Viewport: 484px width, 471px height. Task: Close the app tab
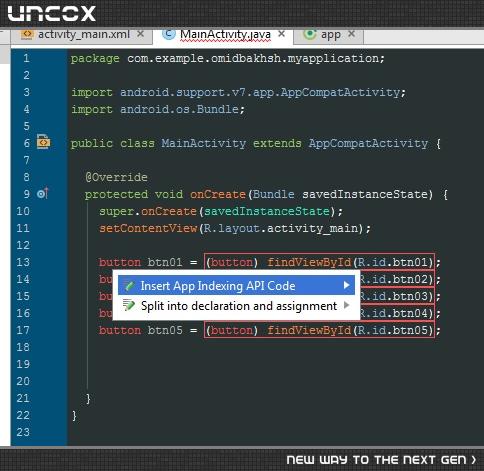pos(351,34)
